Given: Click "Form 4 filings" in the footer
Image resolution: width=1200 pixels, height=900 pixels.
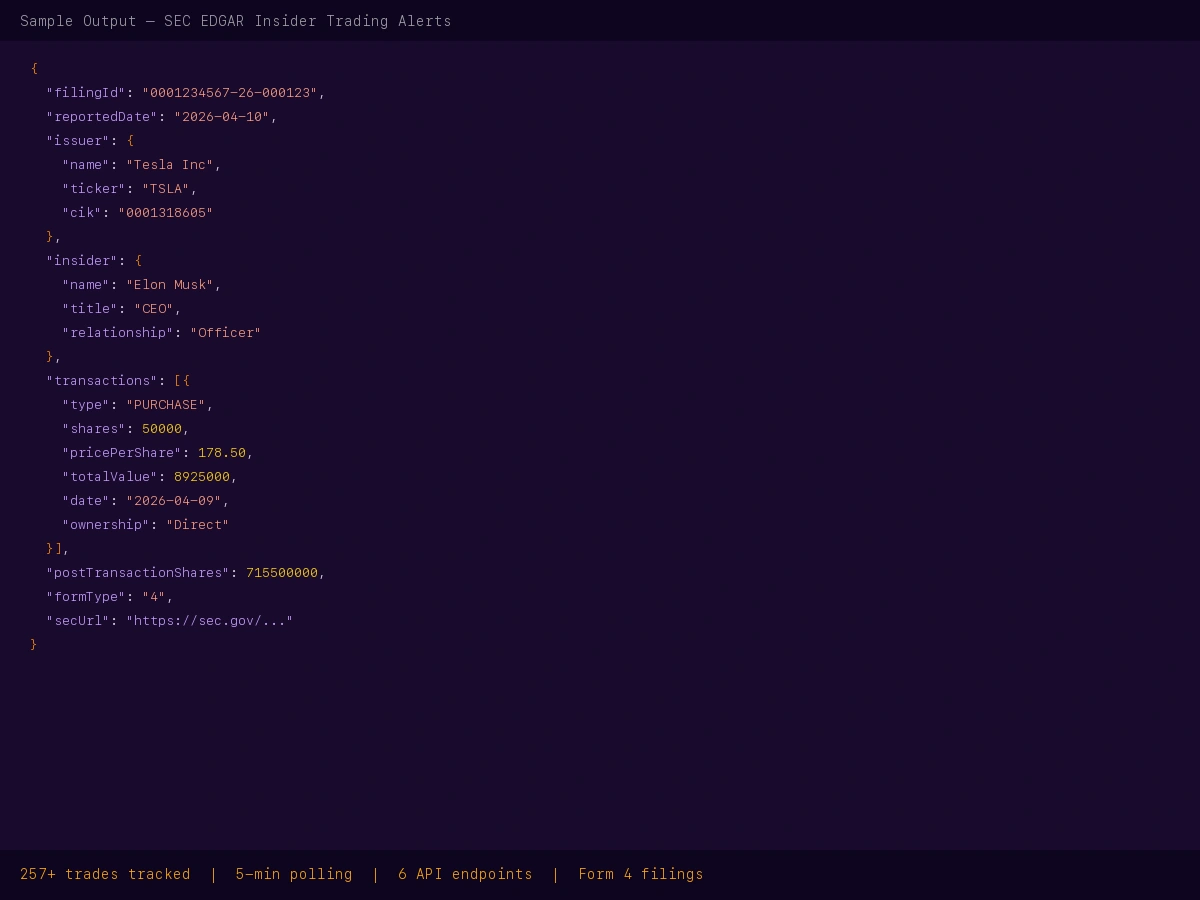Looking at the screenshot, I should [x=641, y=874].
